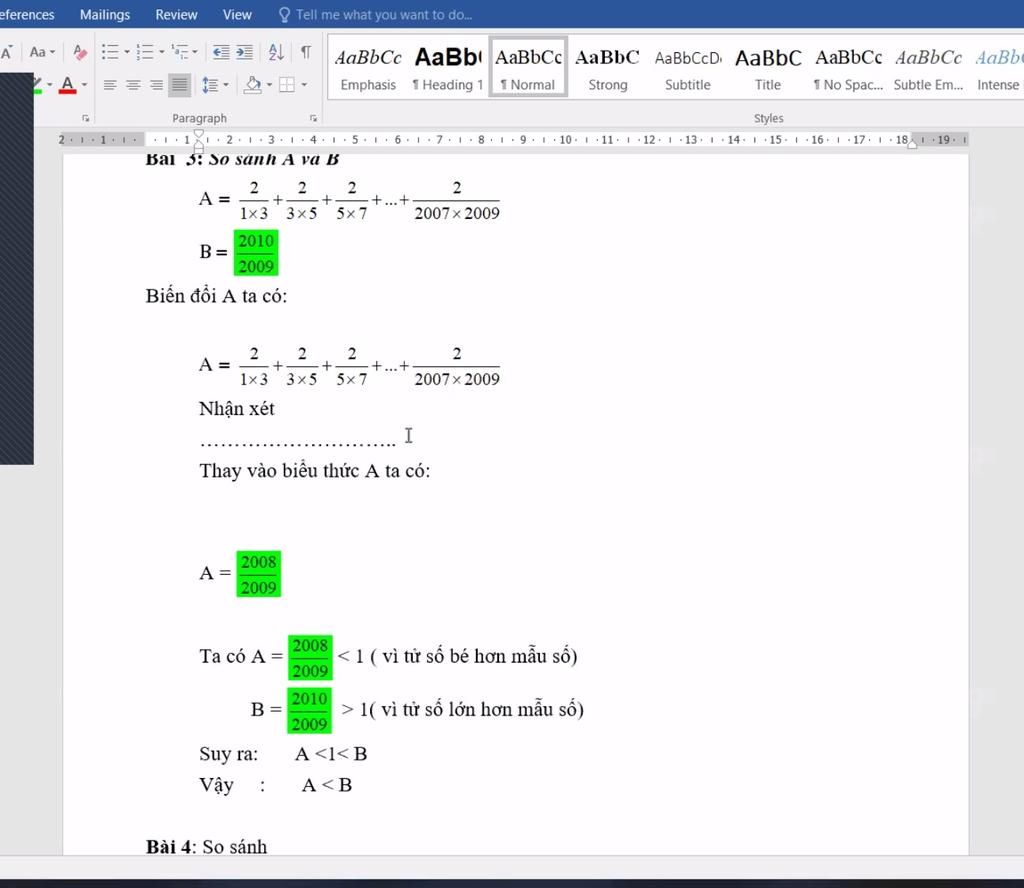This screenshot has height=888, width=1024.
Task: Click the Multilevel List icon
Action: point(179,52)
